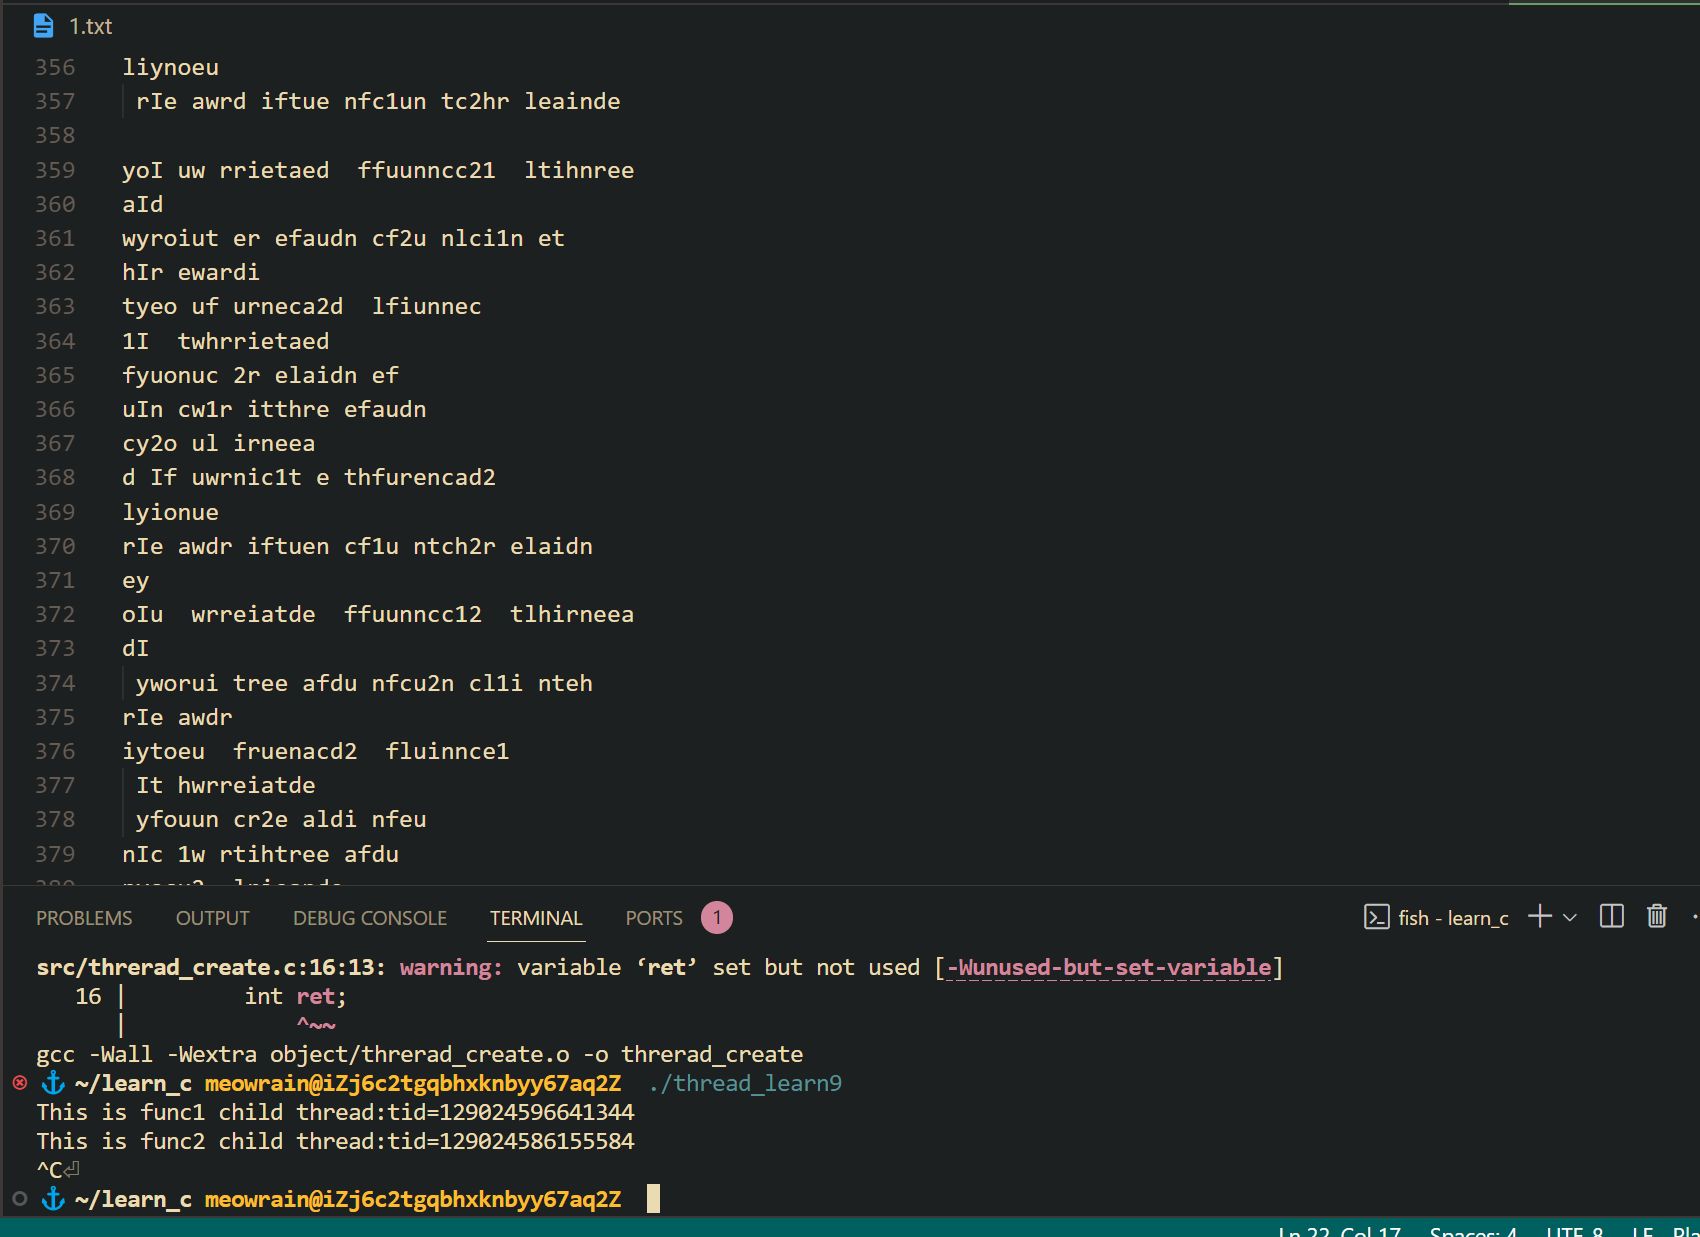Viewport: 1700px width, 1237px height.
Task: Click line number 368 in the gutter
Action: pos(55,478)
